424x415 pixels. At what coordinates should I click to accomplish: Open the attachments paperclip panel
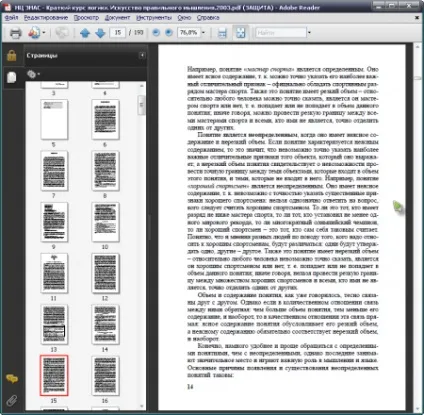tap(12, 400)
